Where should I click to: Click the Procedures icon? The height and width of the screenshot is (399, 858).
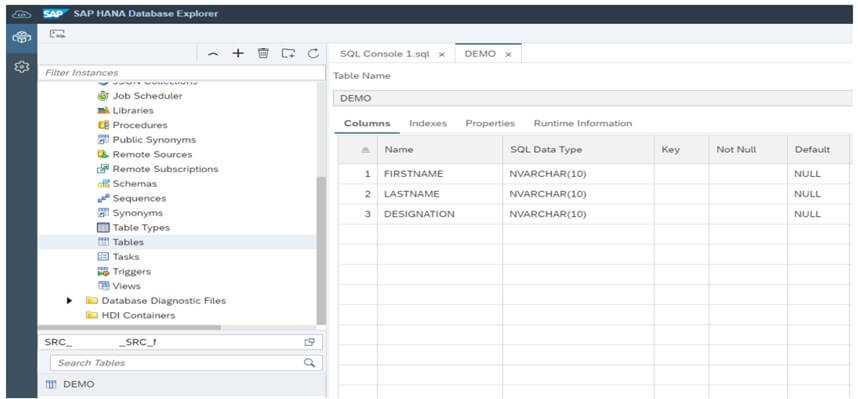[103, 125]
